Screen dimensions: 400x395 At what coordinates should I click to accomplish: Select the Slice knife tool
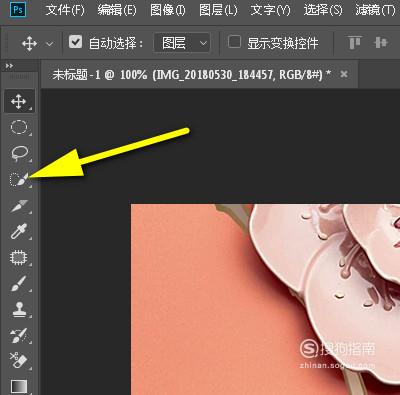[19, 206]
